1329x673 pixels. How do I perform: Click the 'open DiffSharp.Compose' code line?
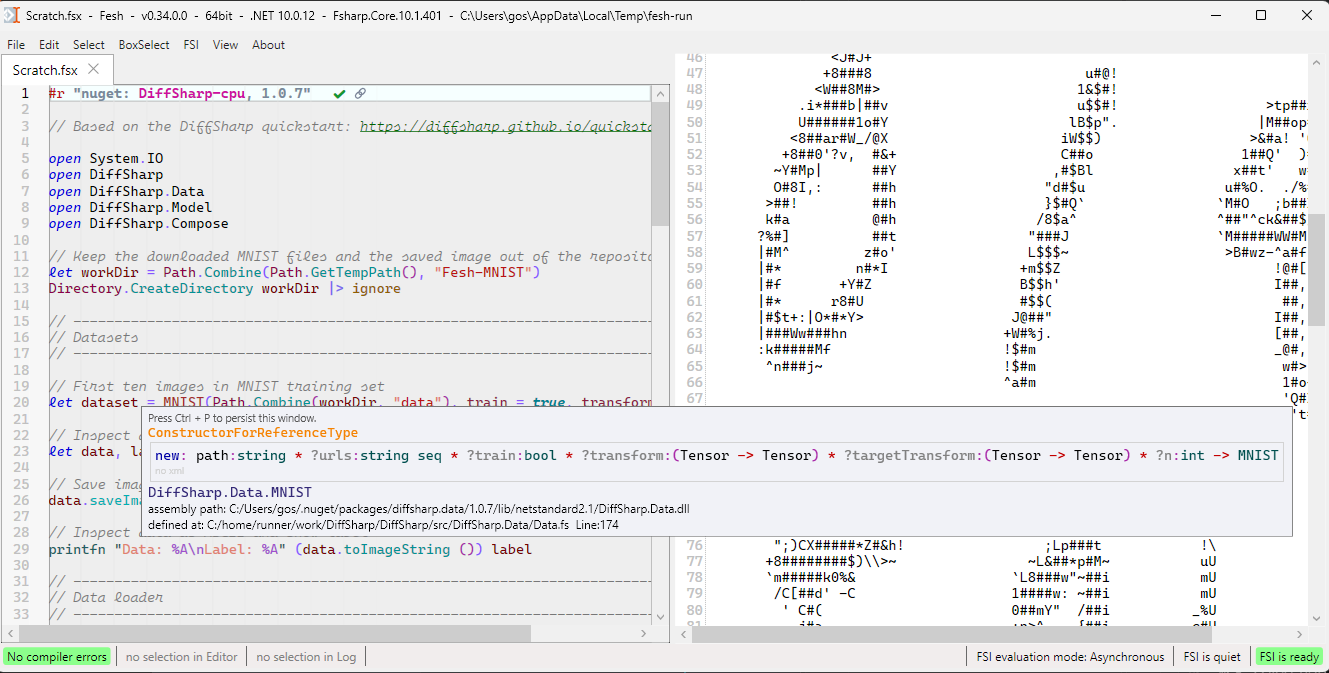tap(139, 223)
